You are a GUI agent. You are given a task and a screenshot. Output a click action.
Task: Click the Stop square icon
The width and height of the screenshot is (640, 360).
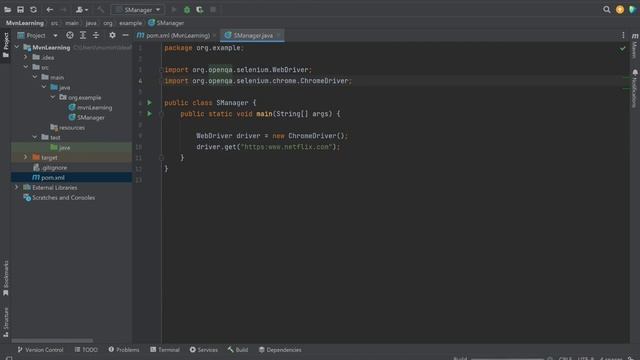213,9
